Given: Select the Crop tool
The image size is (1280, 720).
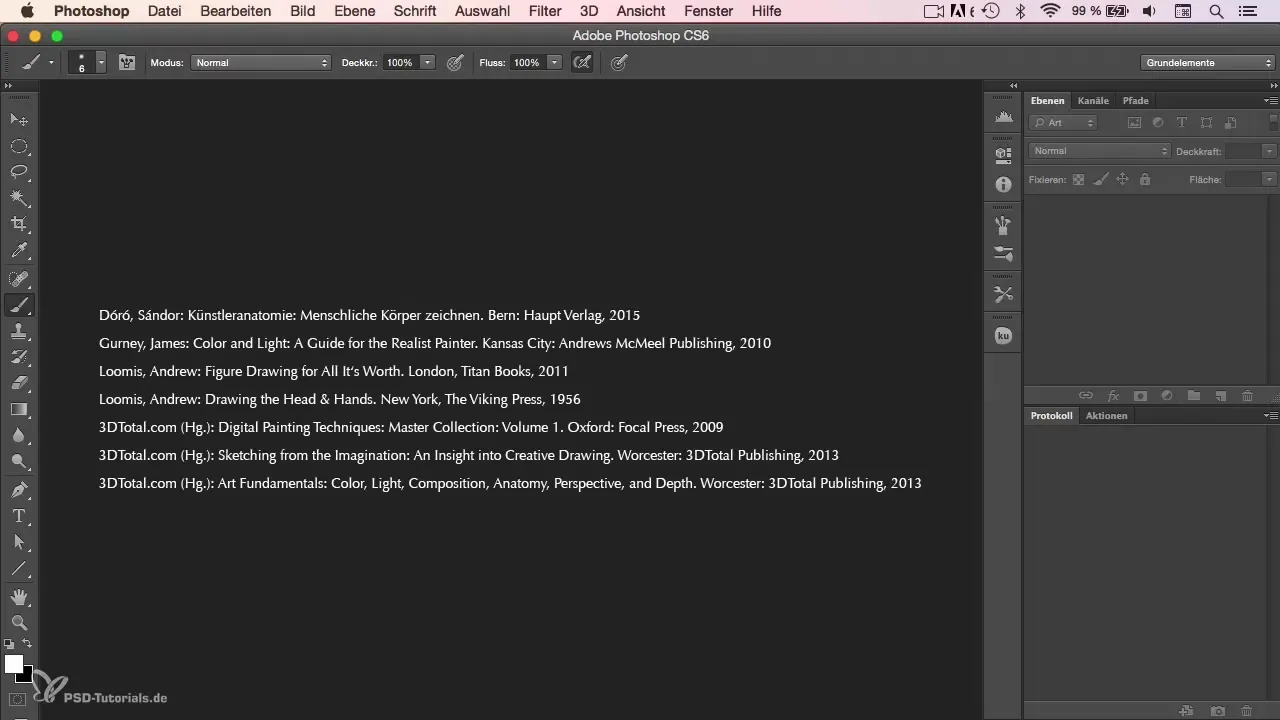Looking at the screenshot, I should tap(19, 224).
